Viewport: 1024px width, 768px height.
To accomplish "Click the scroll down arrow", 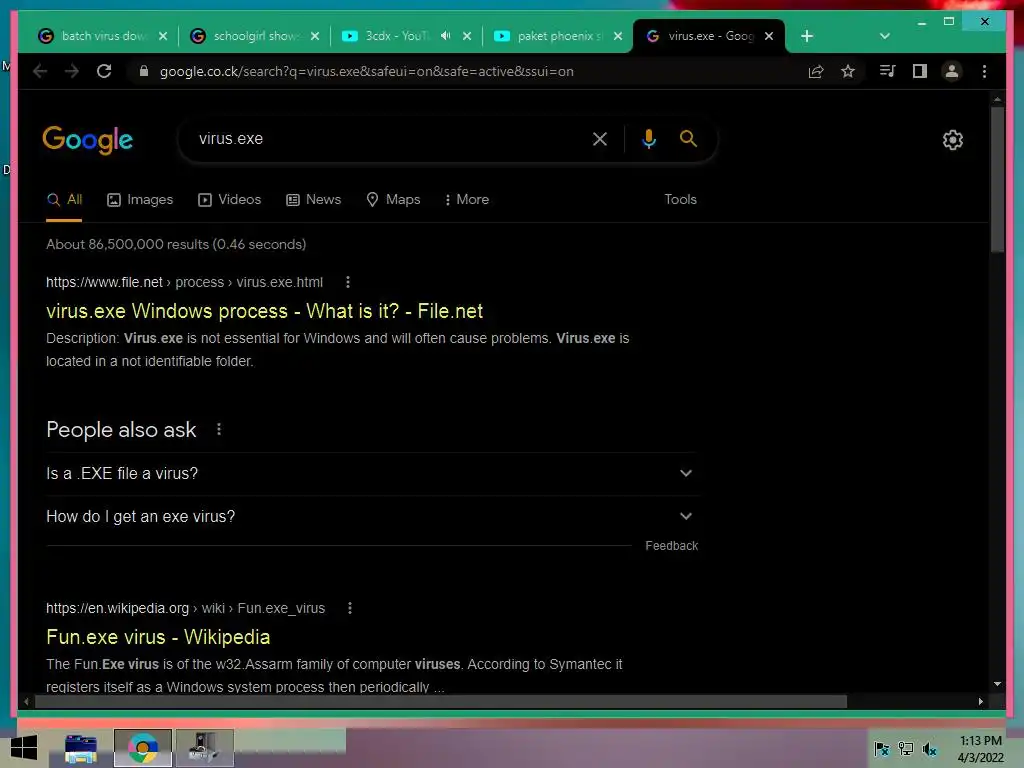I will (x=997, y=684).
